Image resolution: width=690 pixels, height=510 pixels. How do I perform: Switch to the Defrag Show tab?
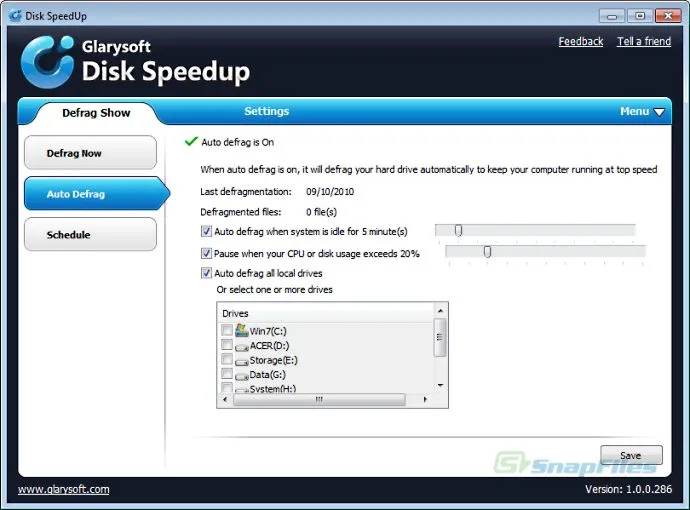[x=96, y=113]
